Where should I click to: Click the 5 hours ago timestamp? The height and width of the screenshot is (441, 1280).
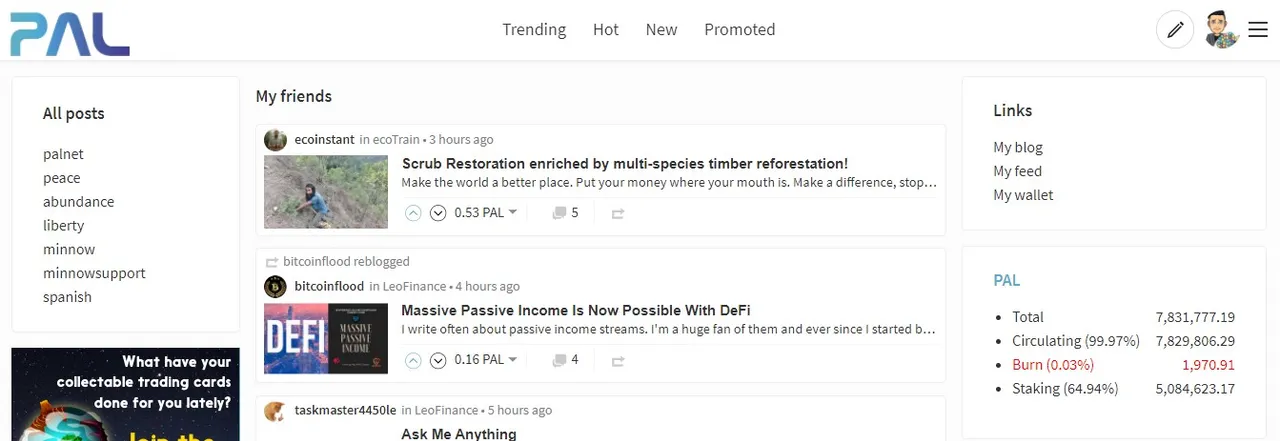pos(520,411)
